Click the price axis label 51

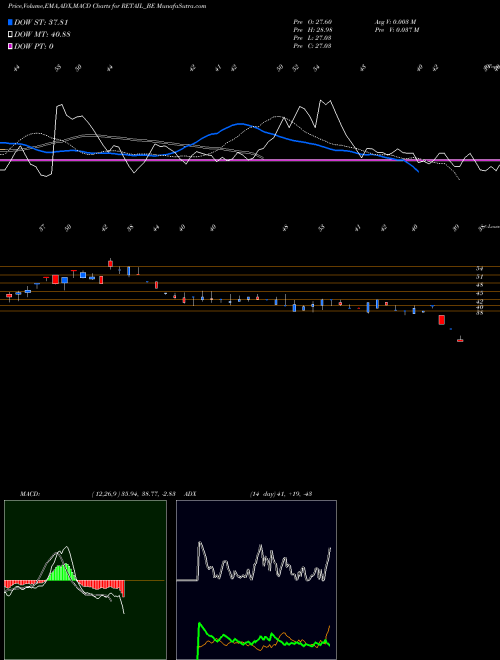click(479, 277)
